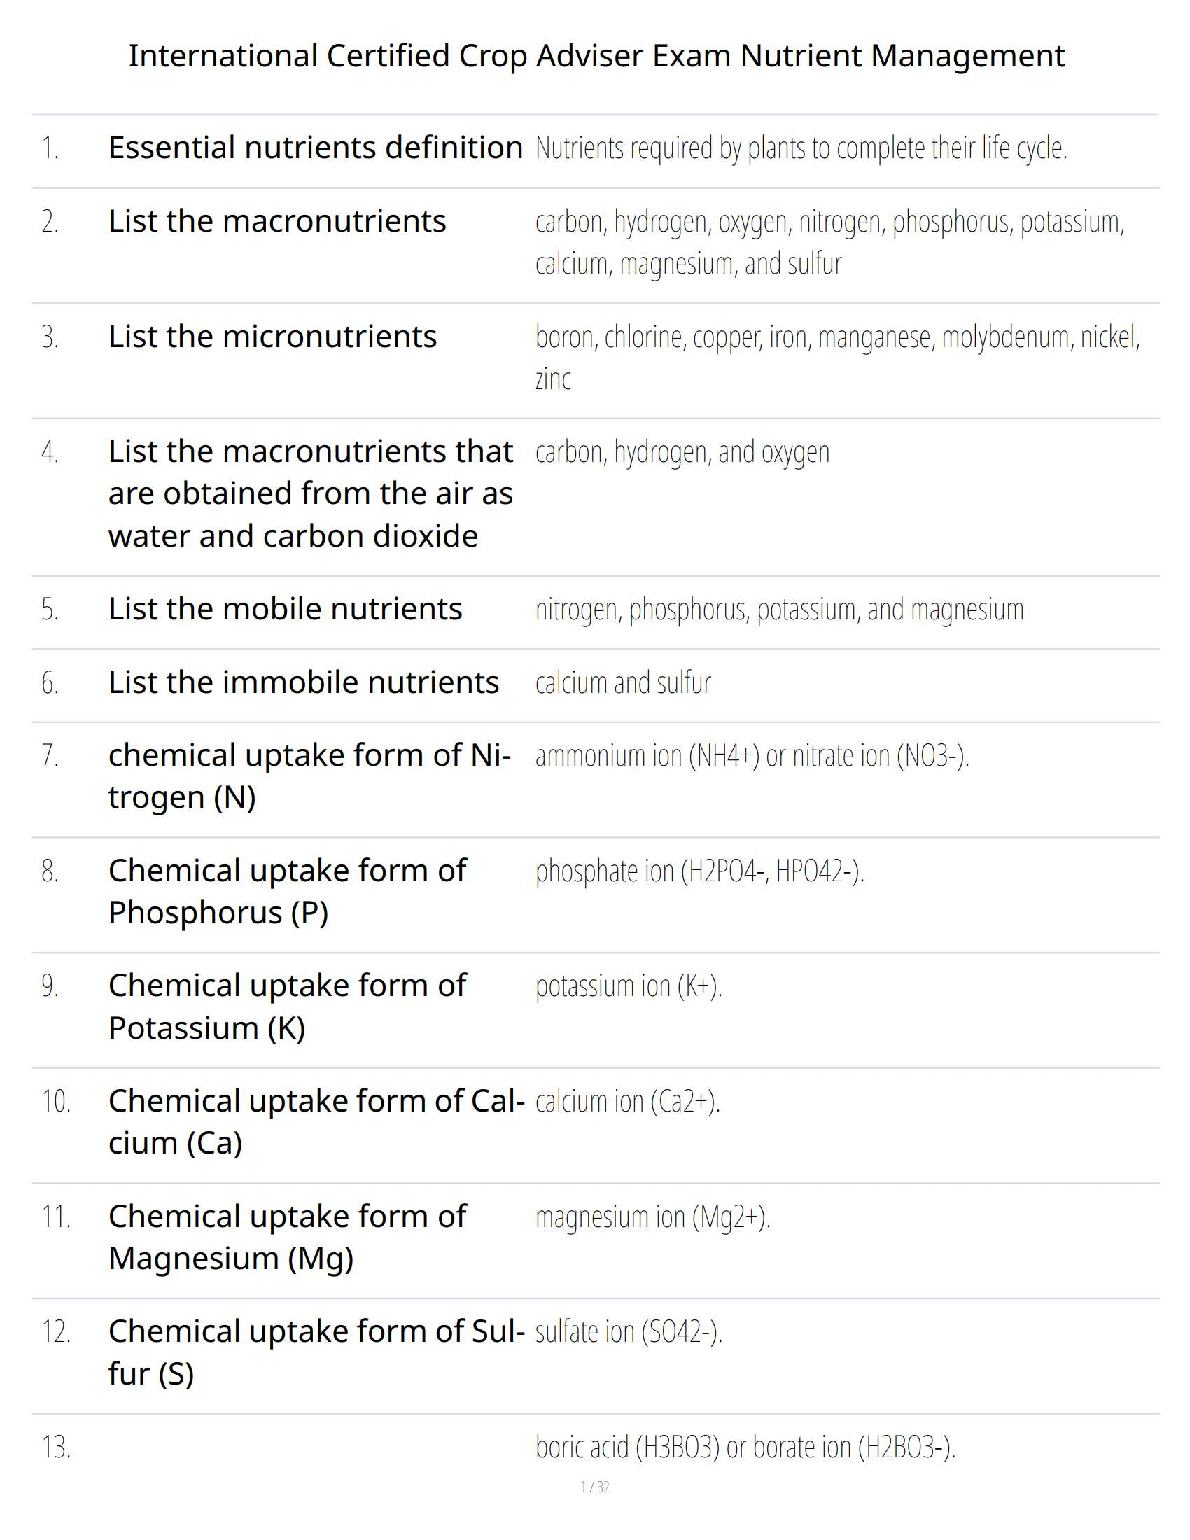The width and height of the screenshot is (1190, 1540).
Task: Click the Potassium (K) uptake form term
Action: [287, 1006]
